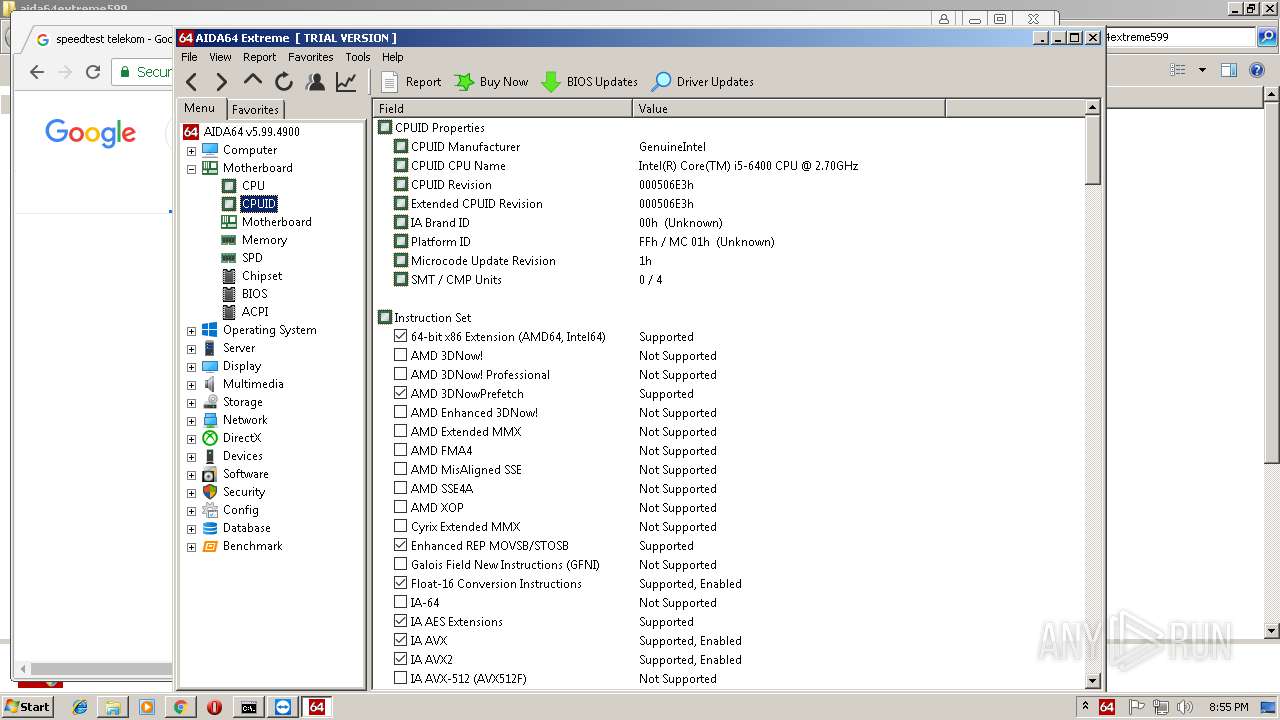The height and width of the screenshot is (720, 1280).
Task: Click the Software tree item
Action: tap(245, 474)
